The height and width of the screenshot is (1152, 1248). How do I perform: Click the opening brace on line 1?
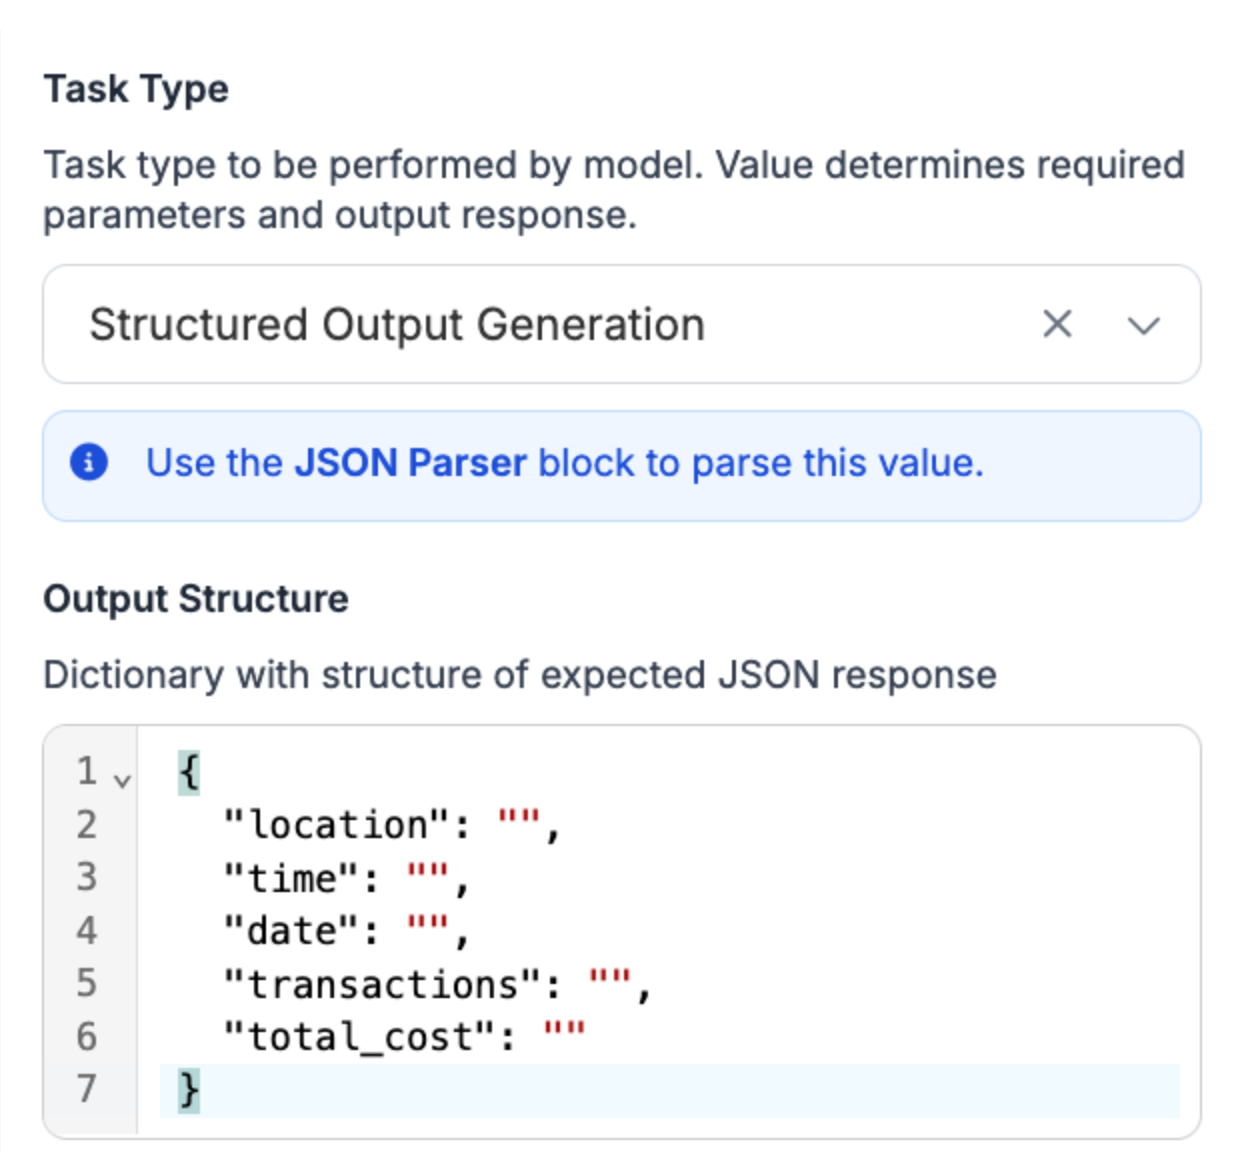189,772
